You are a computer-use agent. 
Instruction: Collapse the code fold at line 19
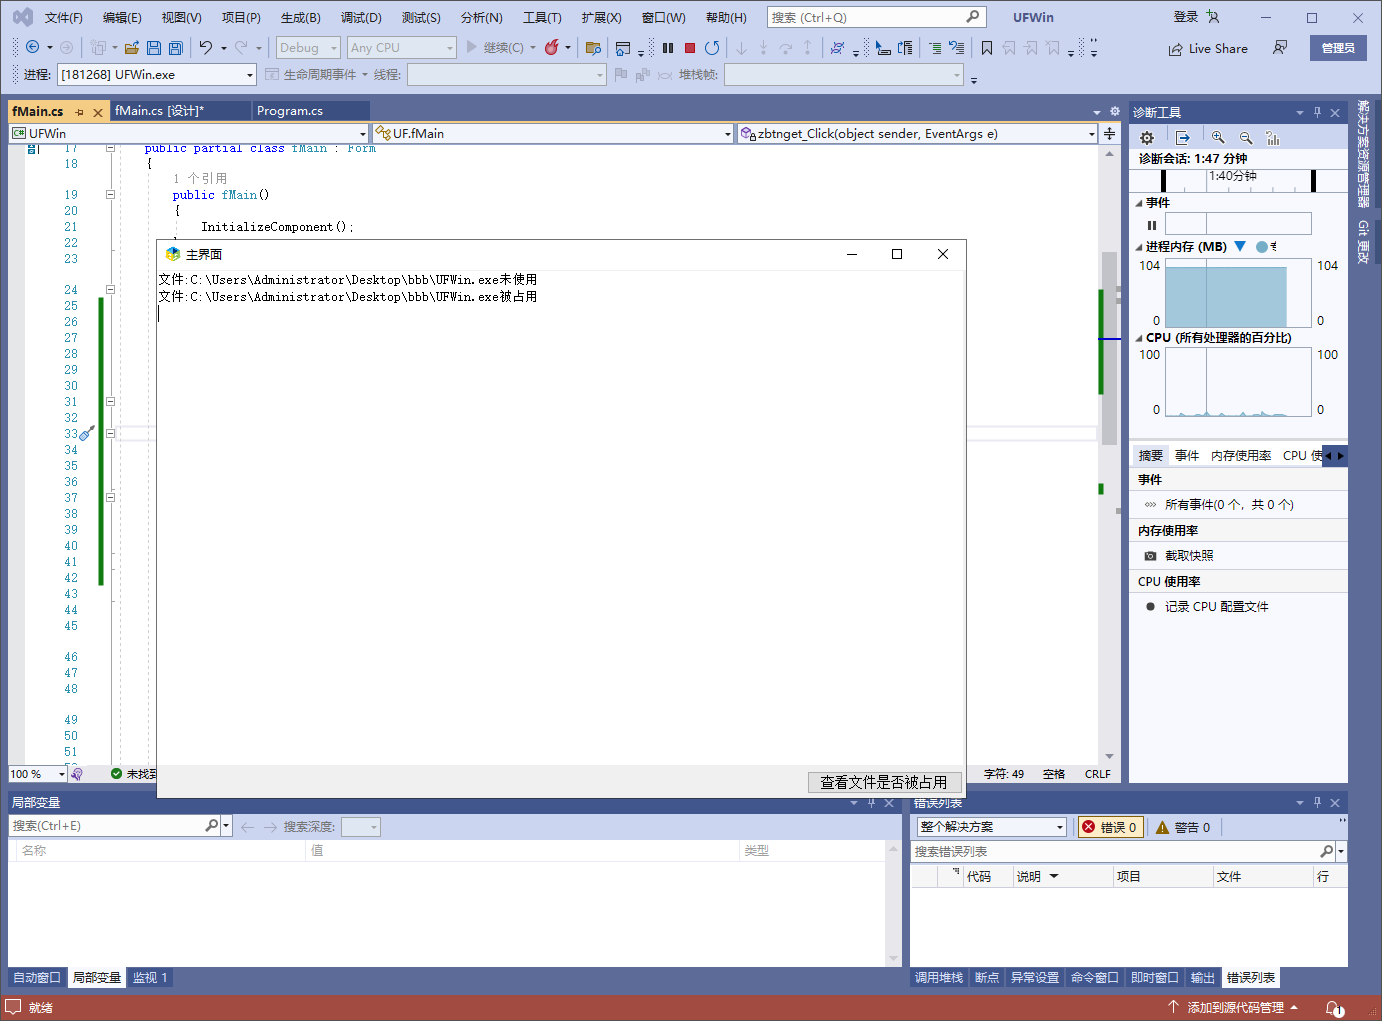110,195
